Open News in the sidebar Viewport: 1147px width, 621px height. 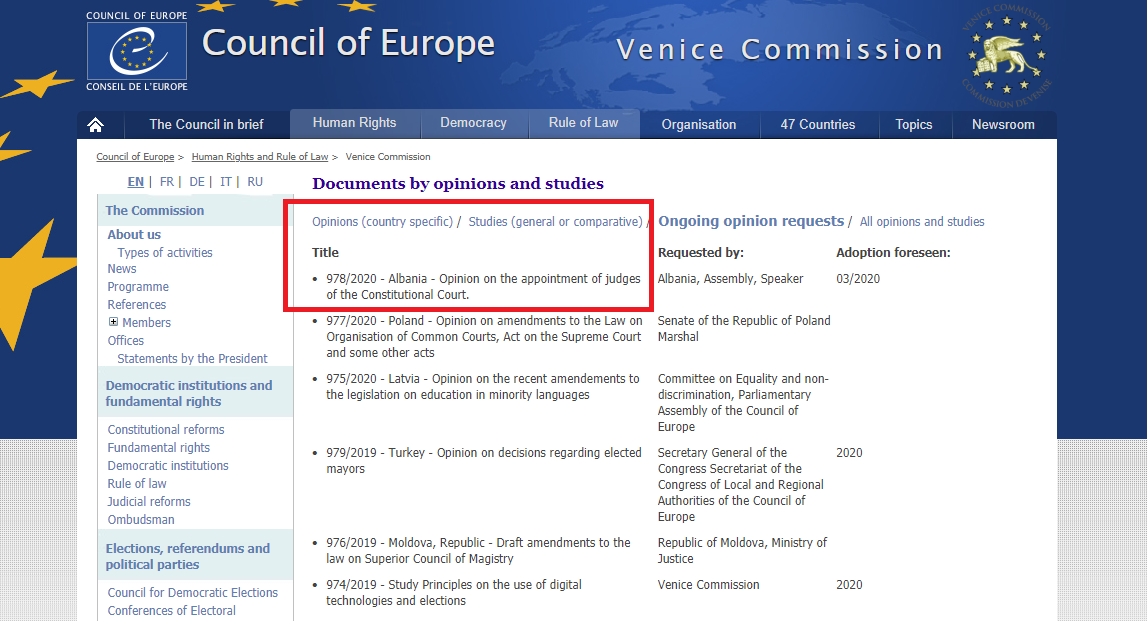[121, 268]
